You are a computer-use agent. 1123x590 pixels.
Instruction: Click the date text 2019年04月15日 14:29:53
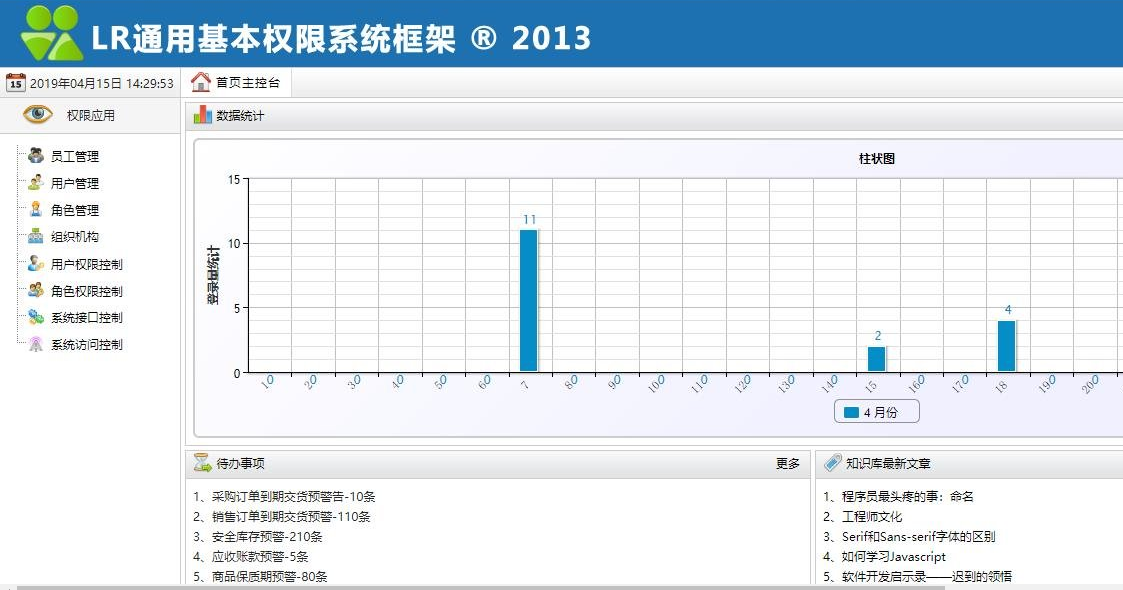[102, 83]
